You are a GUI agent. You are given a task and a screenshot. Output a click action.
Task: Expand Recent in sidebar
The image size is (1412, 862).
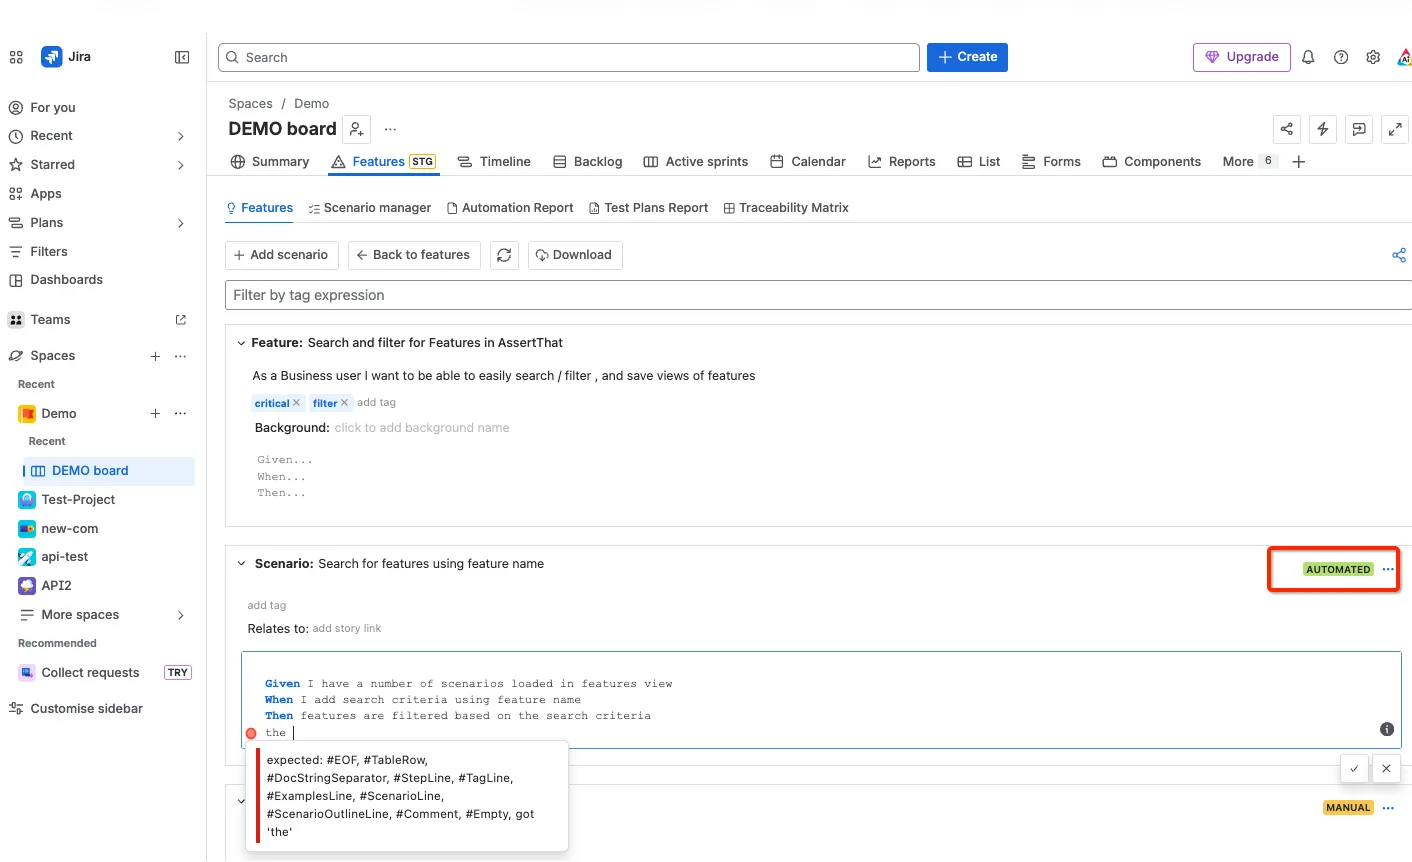pyautogui.click(x=181, y=136)
